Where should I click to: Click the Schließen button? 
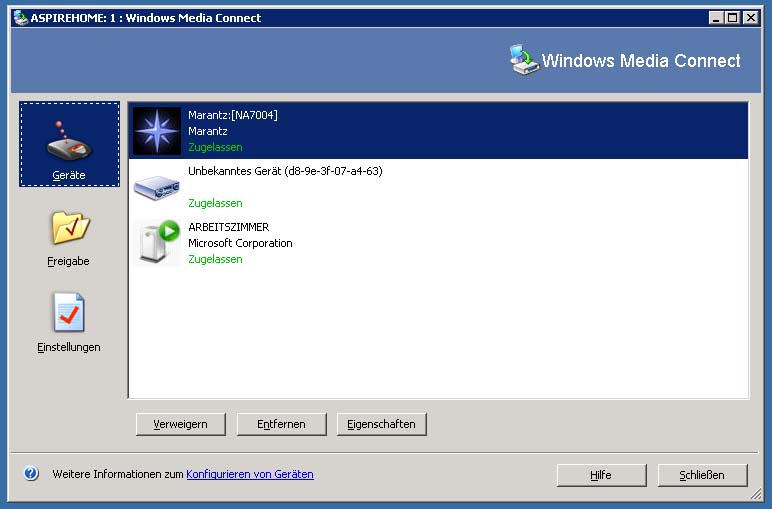pos(700,475)
